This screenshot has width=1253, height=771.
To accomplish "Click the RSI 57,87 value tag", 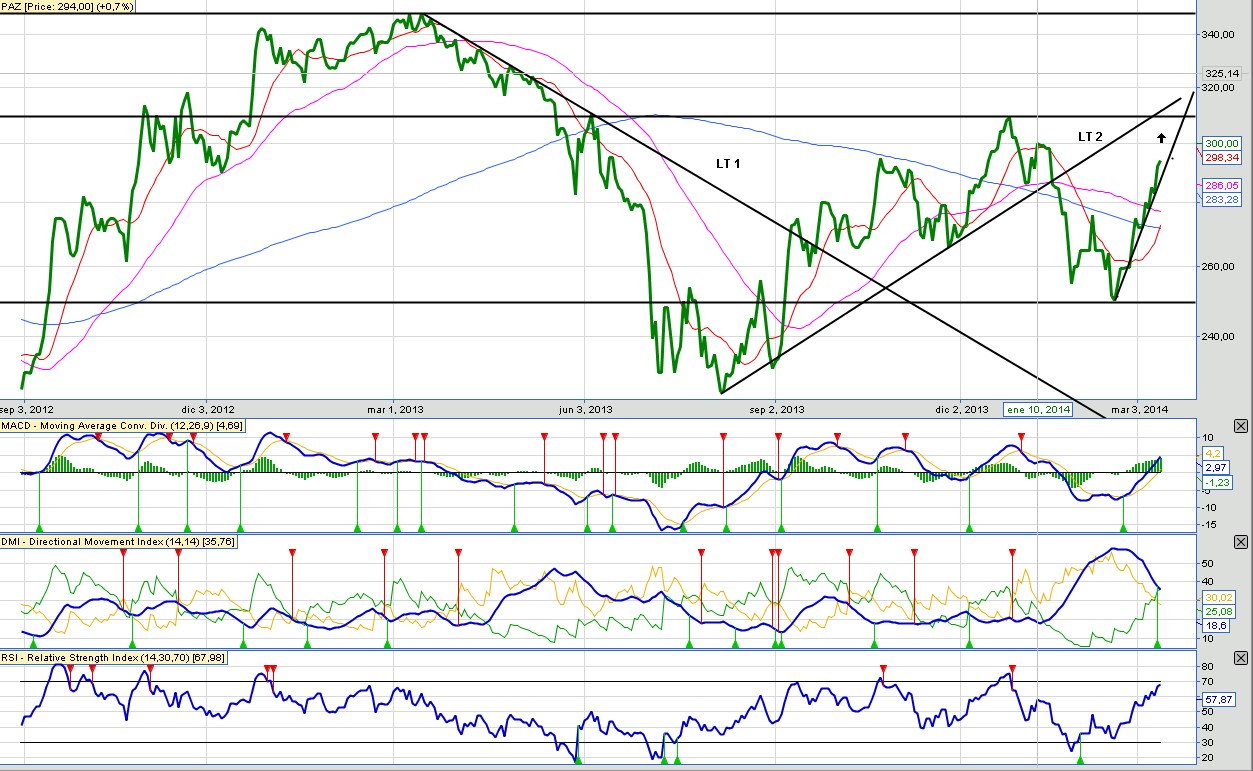I will tap(1217, 701).
